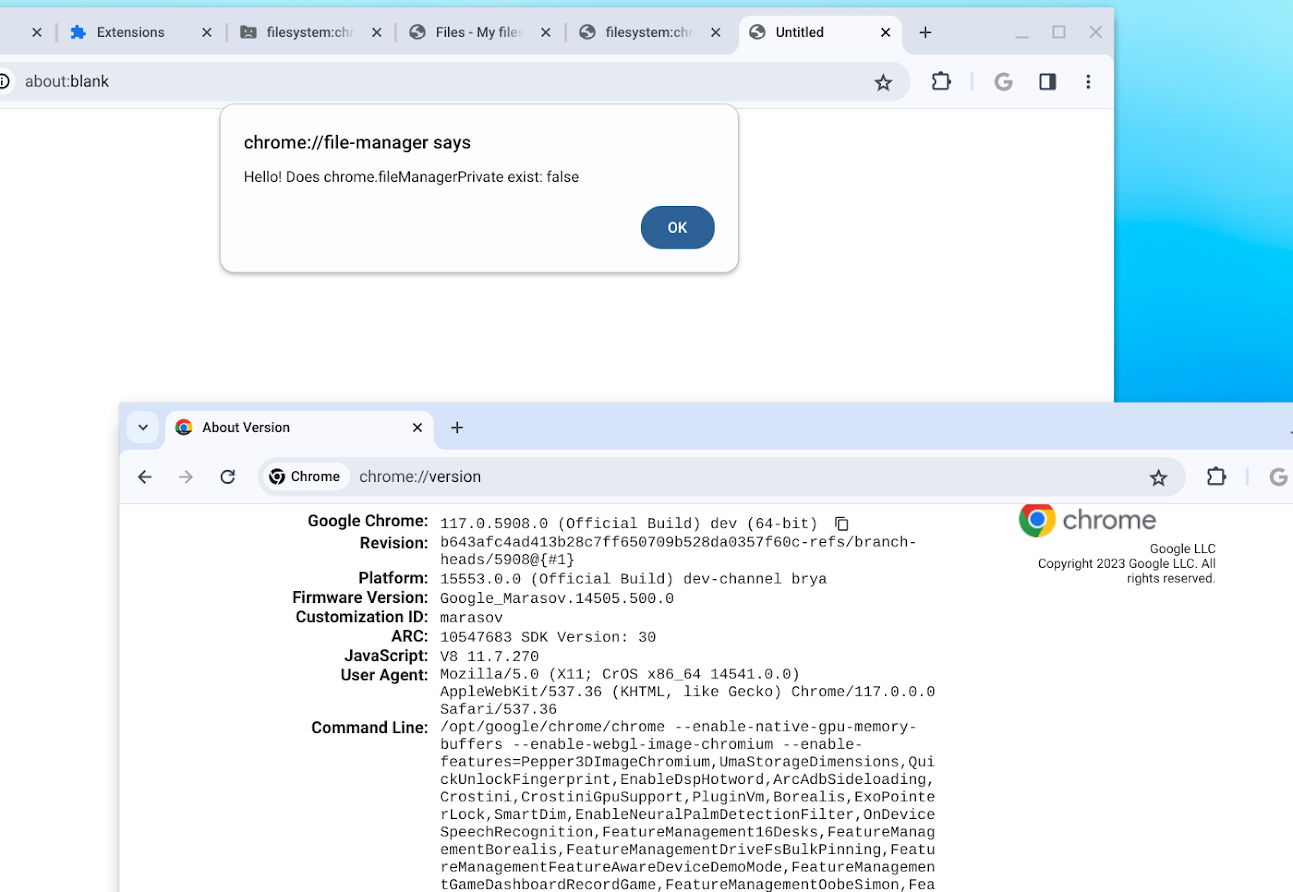Image resolution: width=1293 pixels, height=892 pixels.
Task: Expand the tab search dropdown arrow
Action: pos(143,427)
